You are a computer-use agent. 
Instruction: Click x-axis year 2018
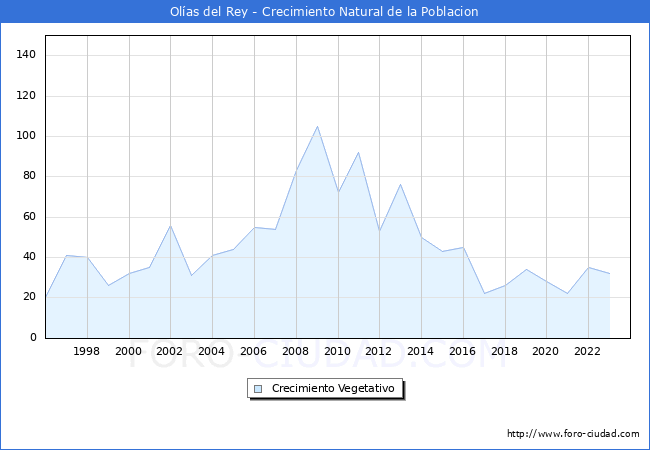[504, 351]
